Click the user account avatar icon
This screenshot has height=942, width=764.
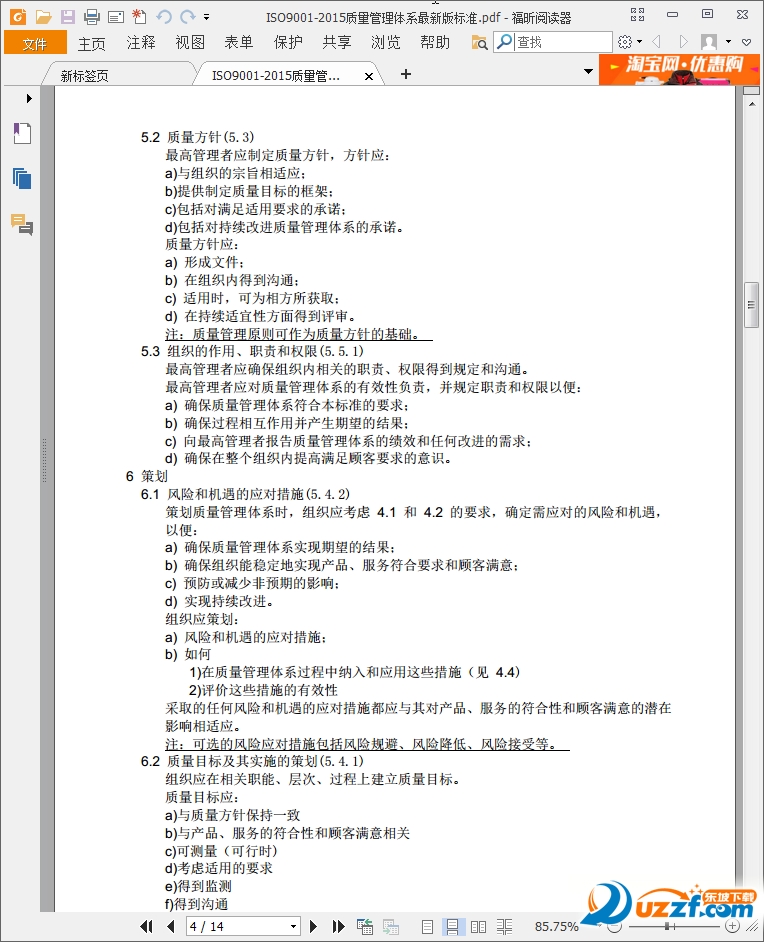point(709,41)
